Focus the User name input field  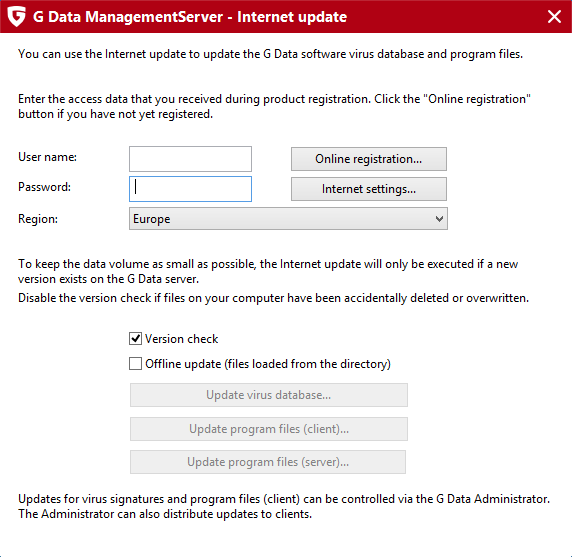click(190, 159)
